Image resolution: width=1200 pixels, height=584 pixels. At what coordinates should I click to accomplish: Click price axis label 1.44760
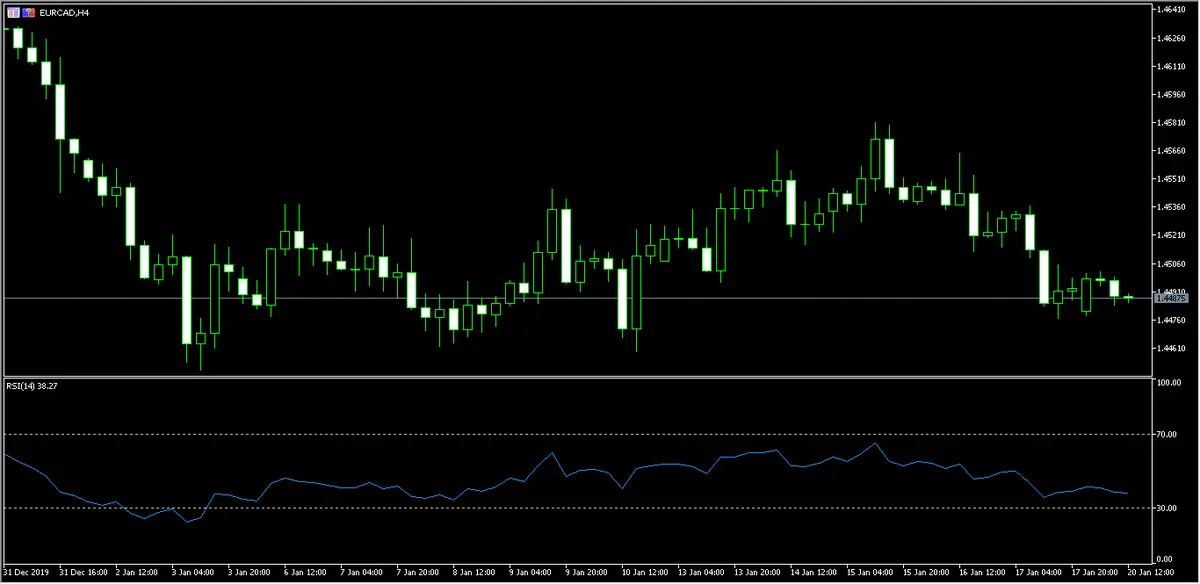(1171, 320)
